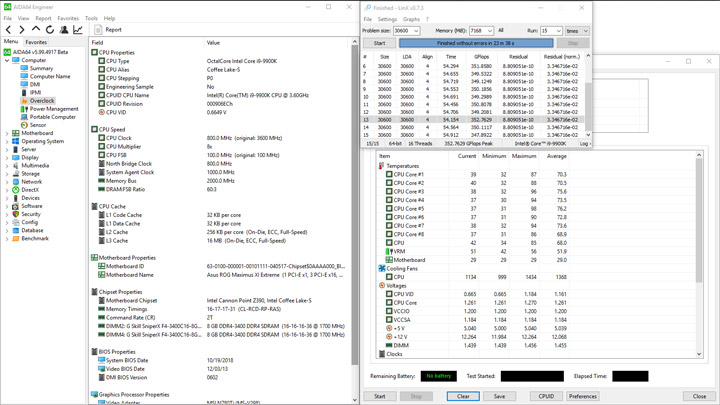Viewport: 720px width, 405px height.
Task: Select the Network category icon
Action: (16, 182)
